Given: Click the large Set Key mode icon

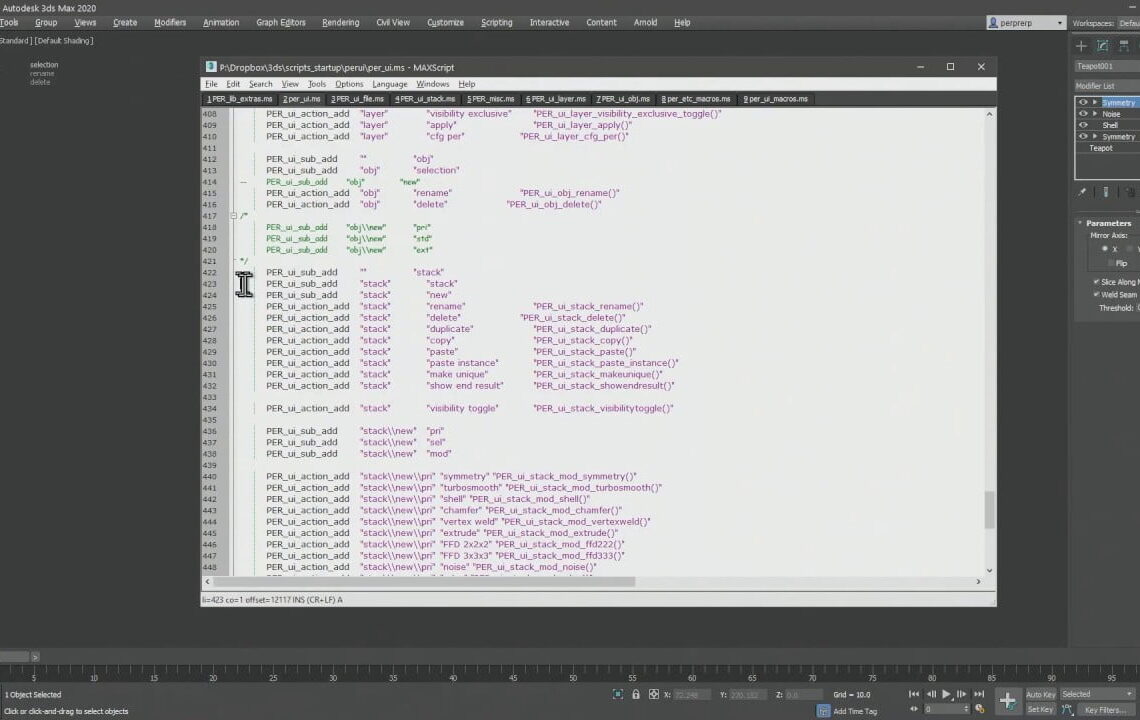Looking at the screenshot, I should [1007, 699].
